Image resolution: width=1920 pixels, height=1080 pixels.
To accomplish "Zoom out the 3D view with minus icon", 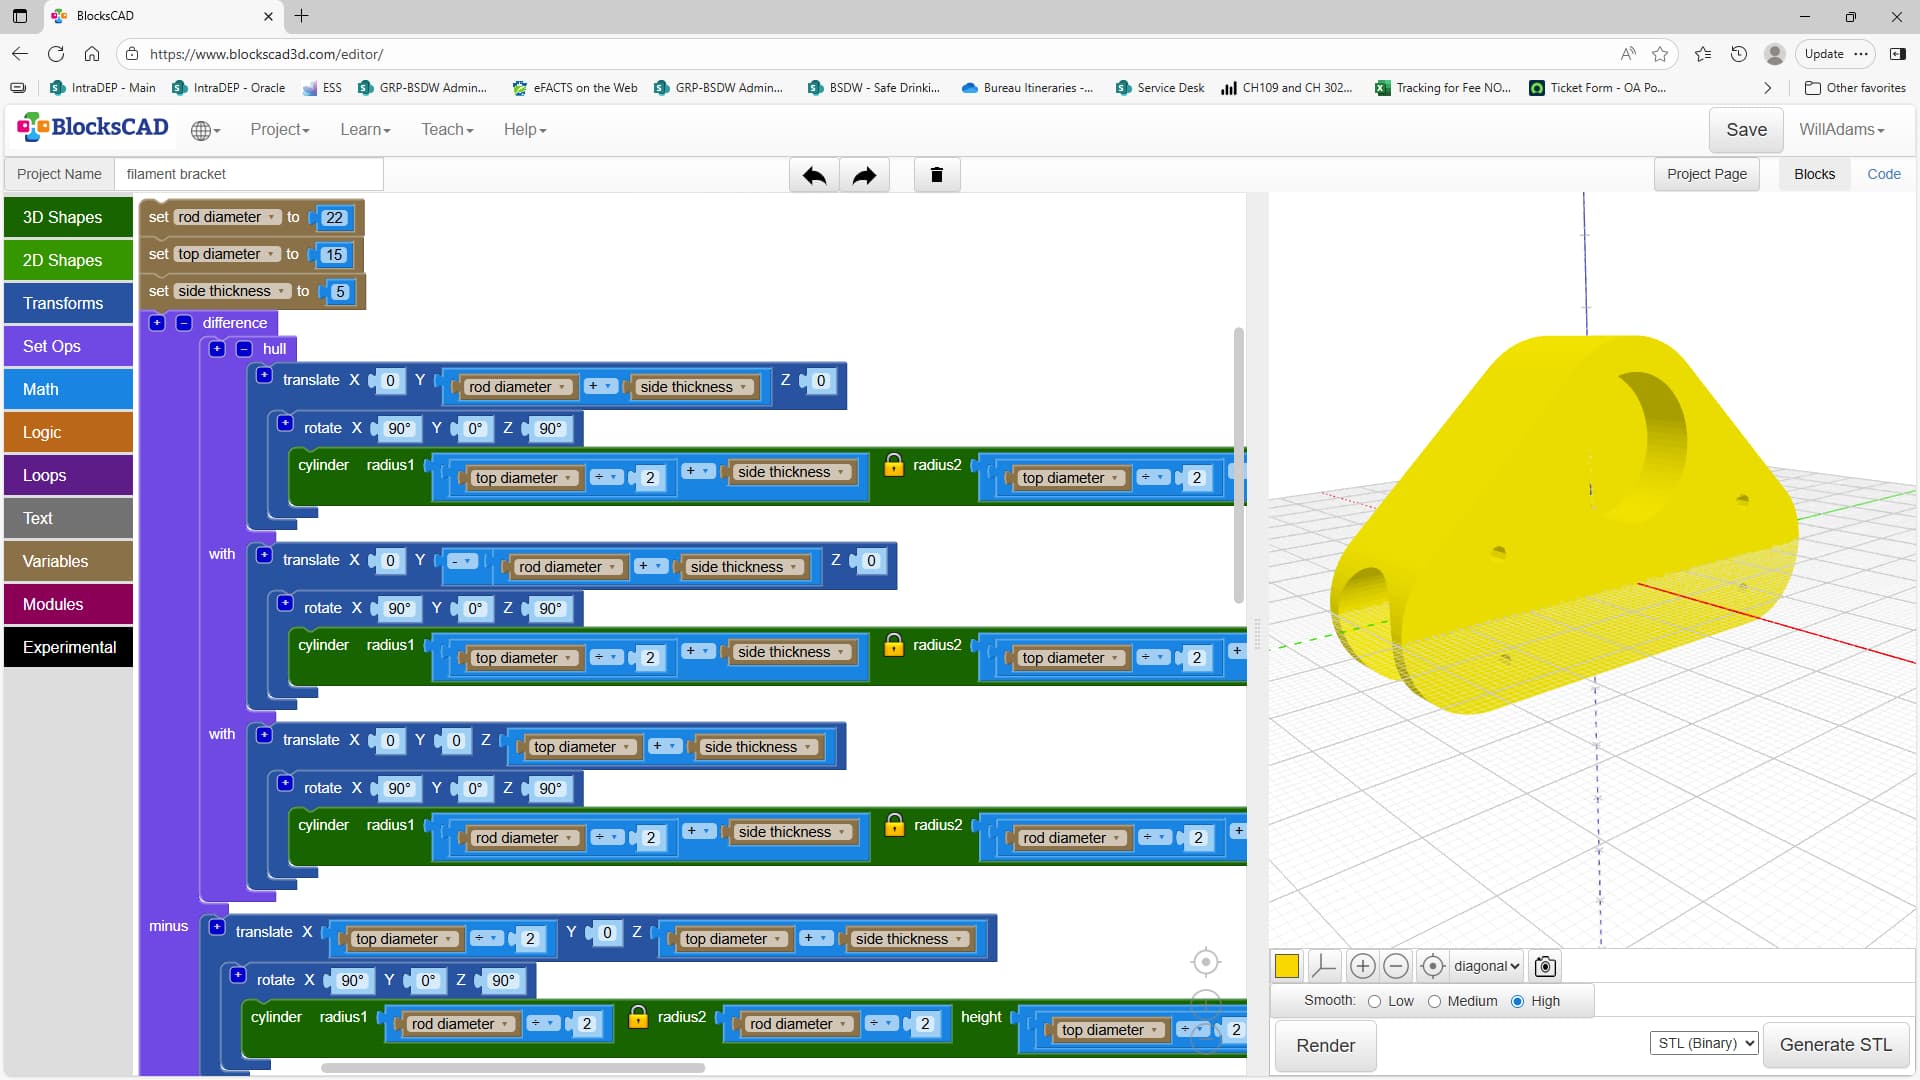I will 1396,966.
